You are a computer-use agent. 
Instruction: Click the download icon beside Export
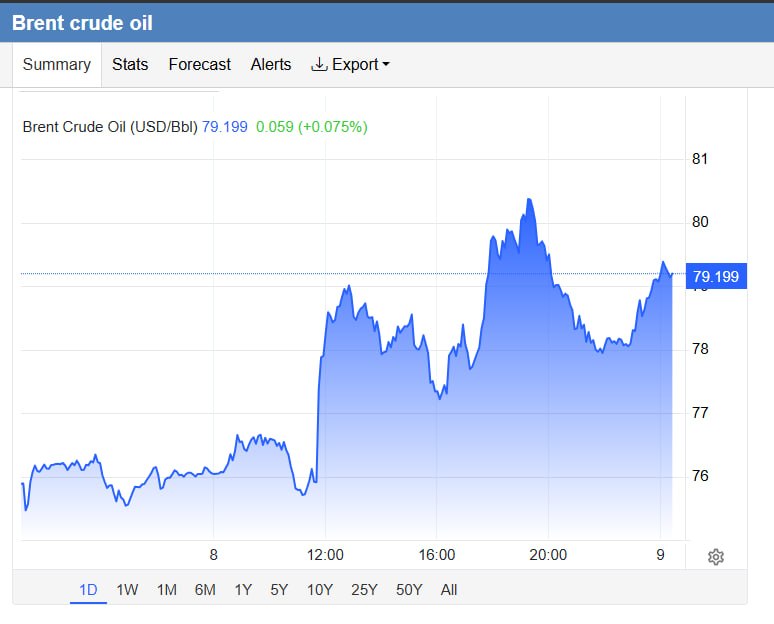point(319,64)
